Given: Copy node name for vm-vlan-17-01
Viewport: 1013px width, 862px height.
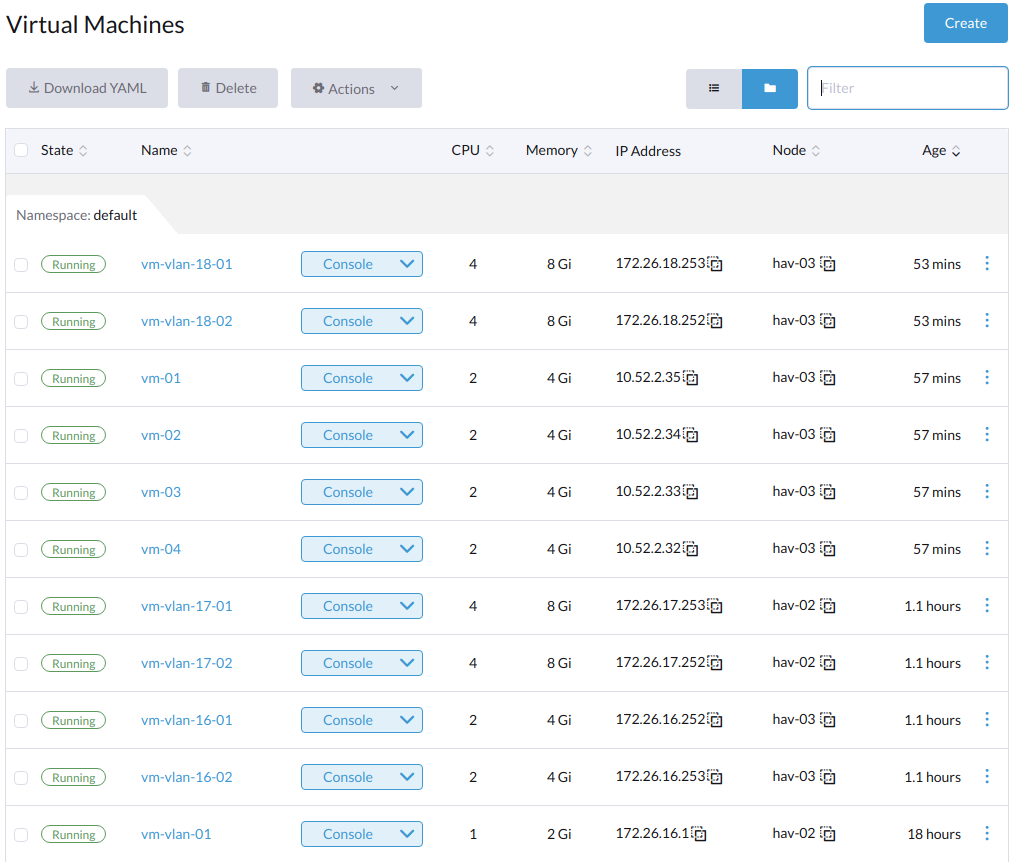Looking at the screenshot, I should tap(828, 606).
